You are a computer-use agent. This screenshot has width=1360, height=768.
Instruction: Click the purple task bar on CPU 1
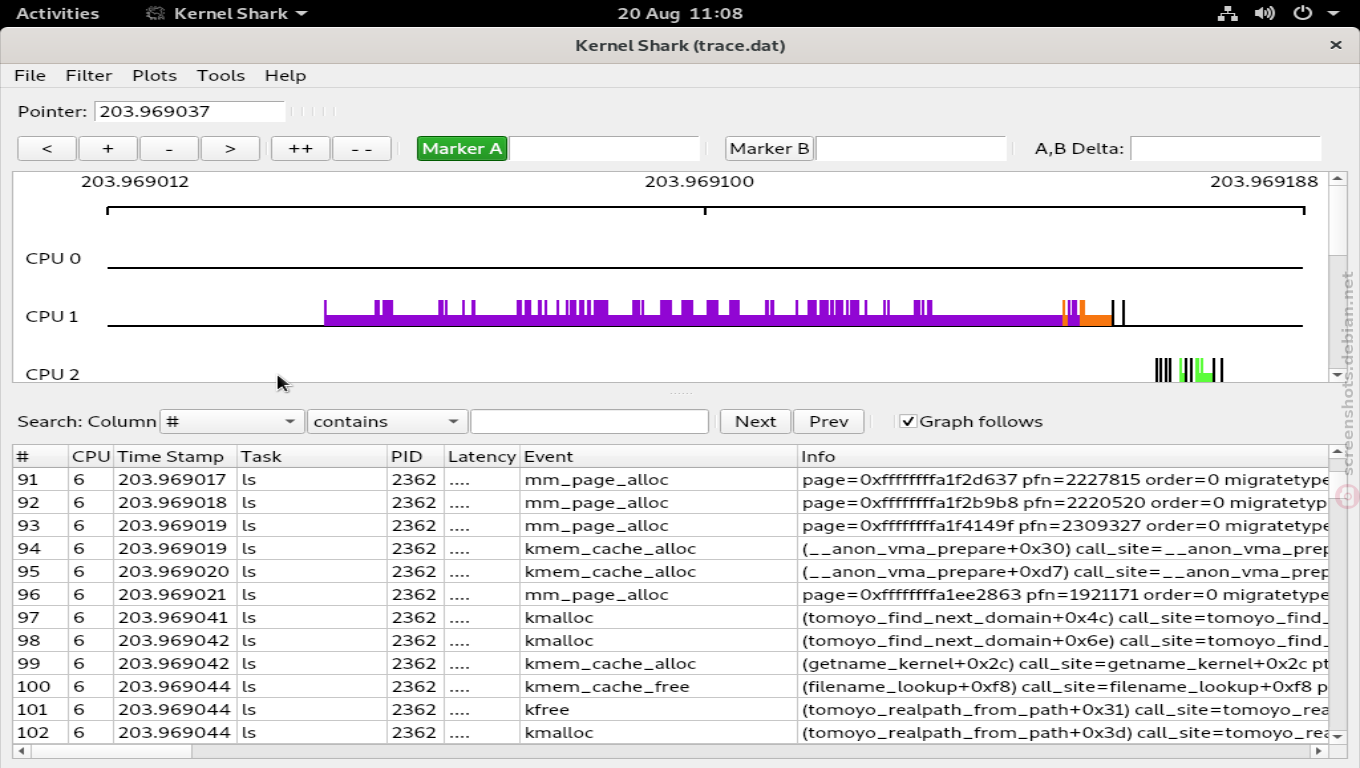click(x=692, y=320)
